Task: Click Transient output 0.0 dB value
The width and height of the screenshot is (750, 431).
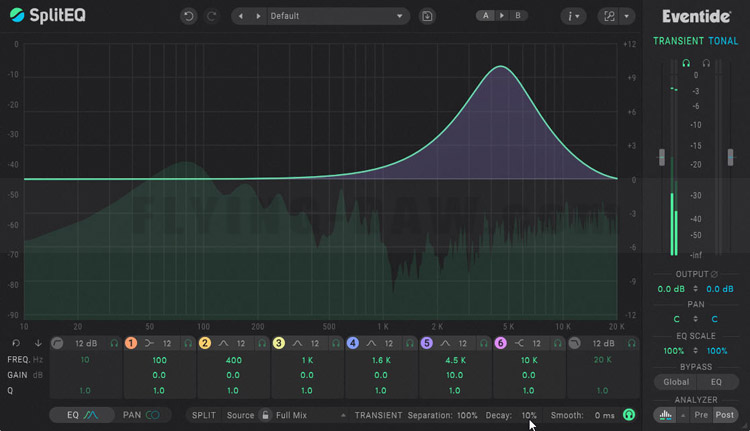Action: (x=671, y=289)
